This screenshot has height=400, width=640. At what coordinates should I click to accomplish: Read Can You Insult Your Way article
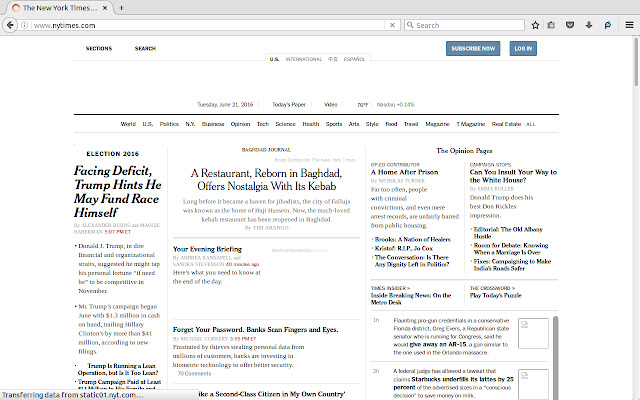pyautogui.click(x=513, y=176)
